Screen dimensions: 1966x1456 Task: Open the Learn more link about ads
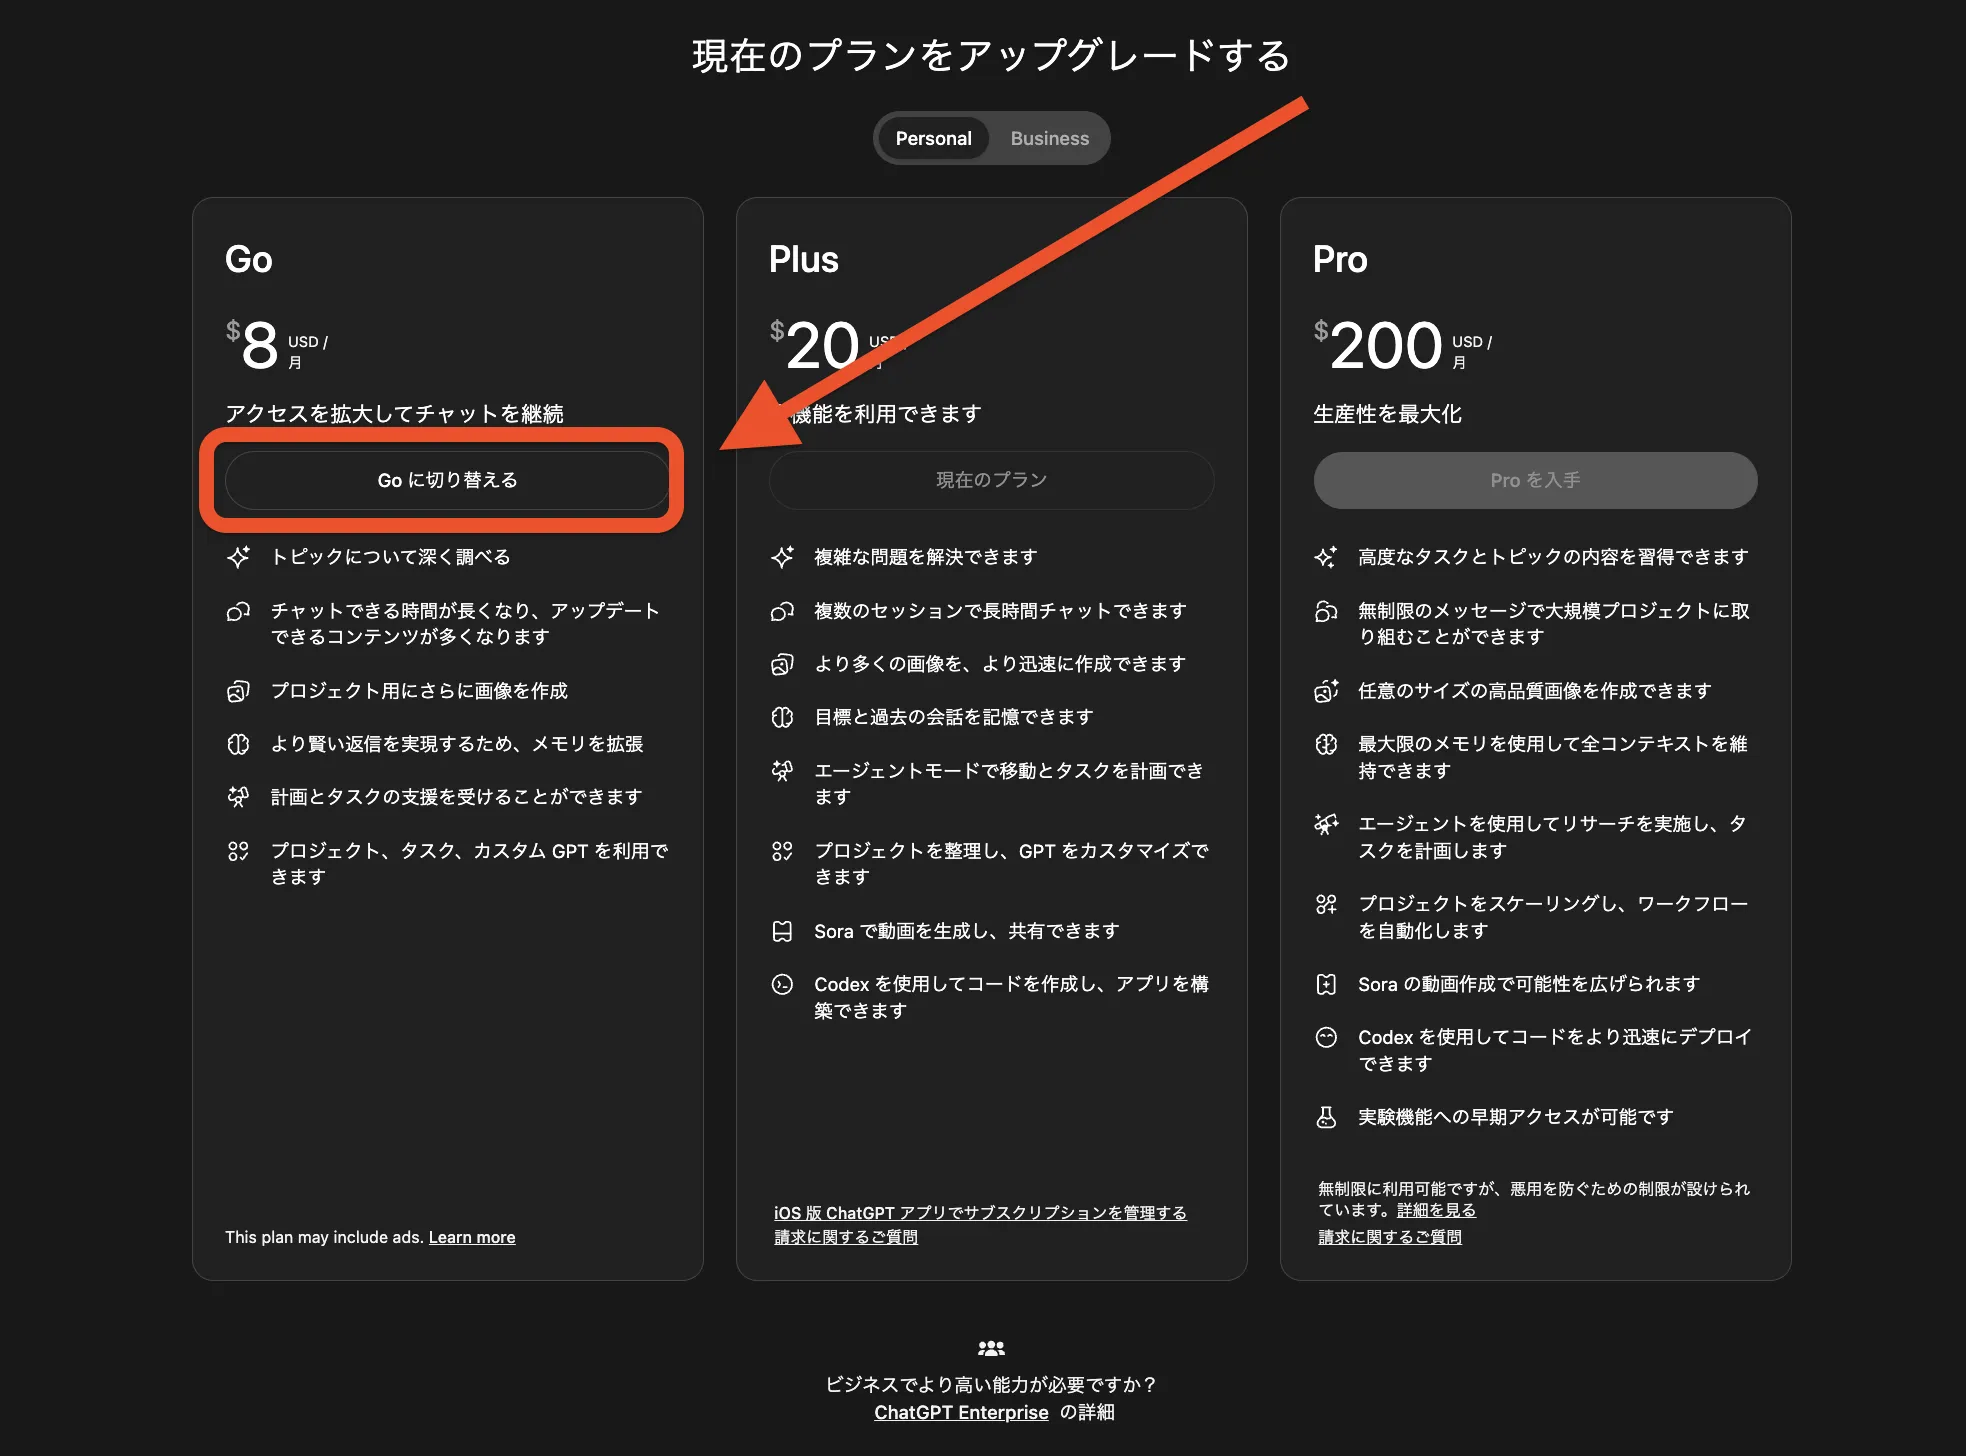471,1237
